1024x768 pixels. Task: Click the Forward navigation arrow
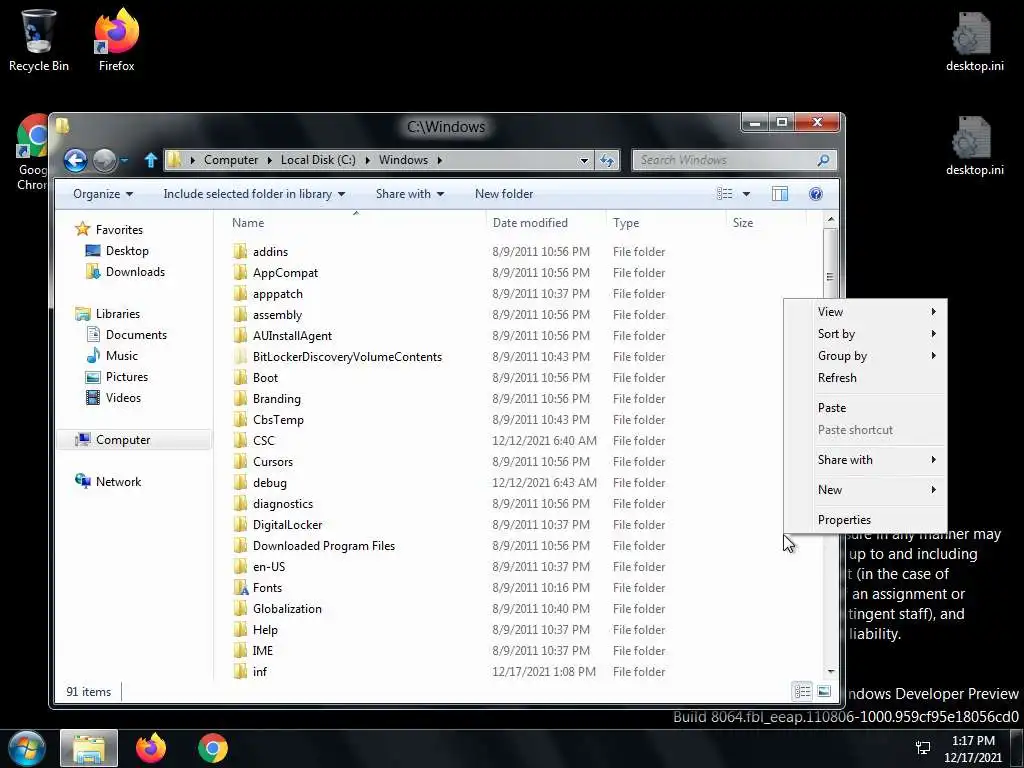coord(104,160)
